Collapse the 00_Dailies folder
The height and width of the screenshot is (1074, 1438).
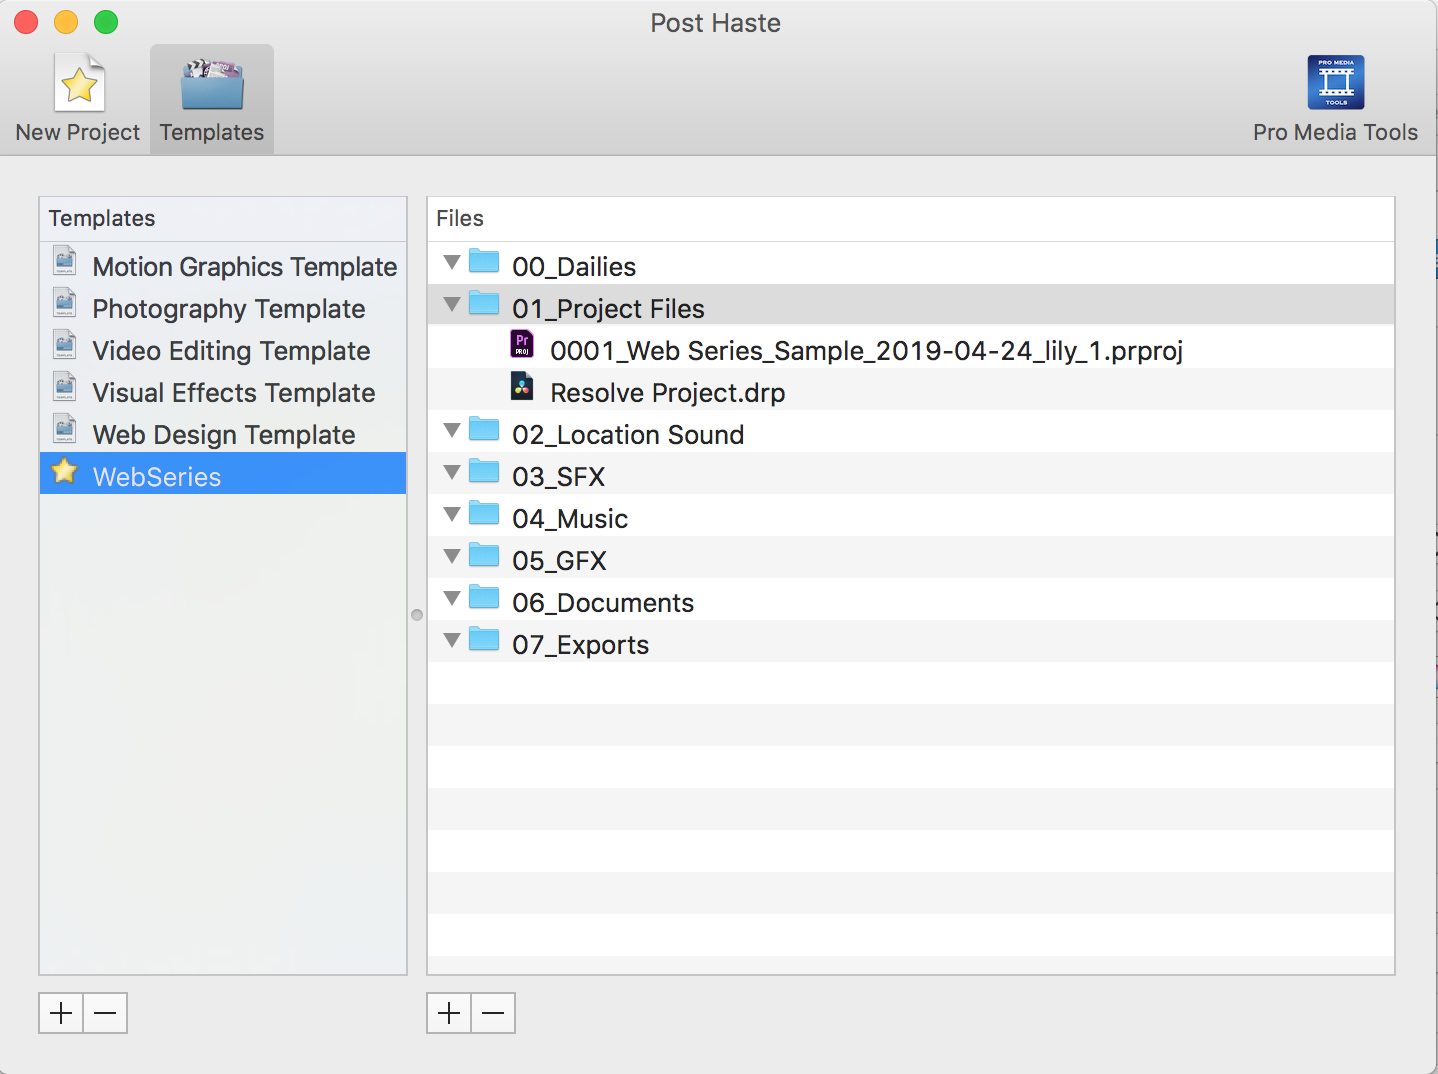[452, 263]
